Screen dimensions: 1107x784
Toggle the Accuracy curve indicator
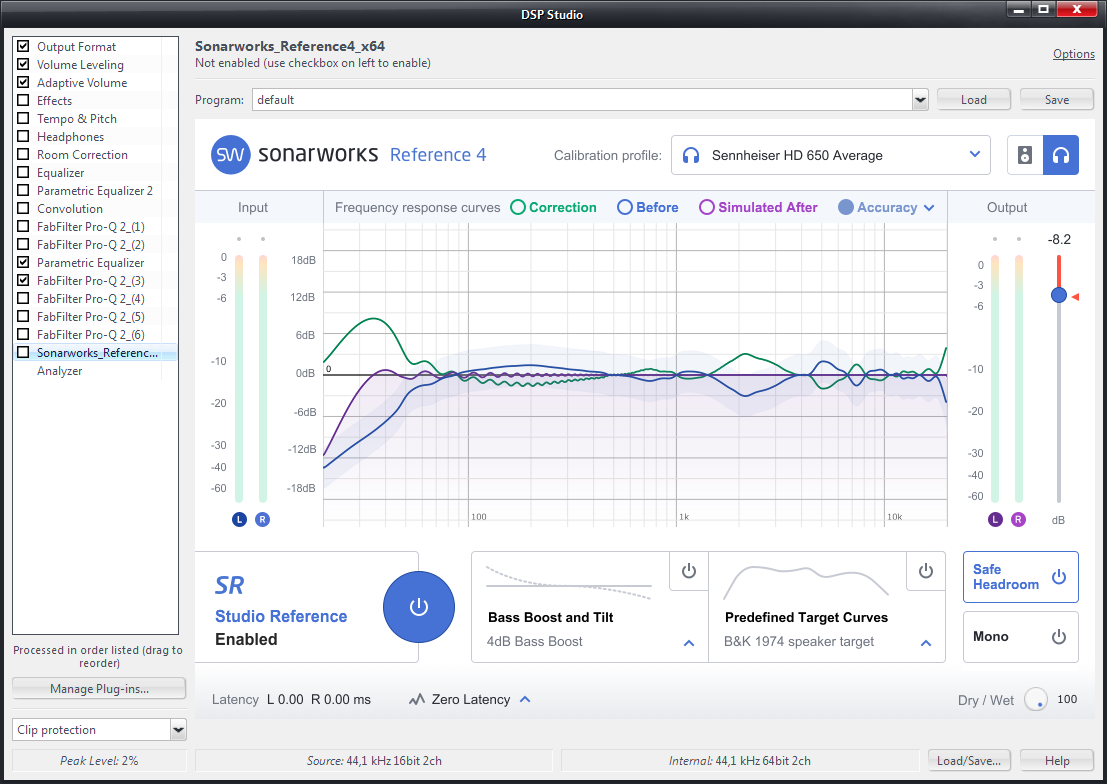[x=846, y=207]
